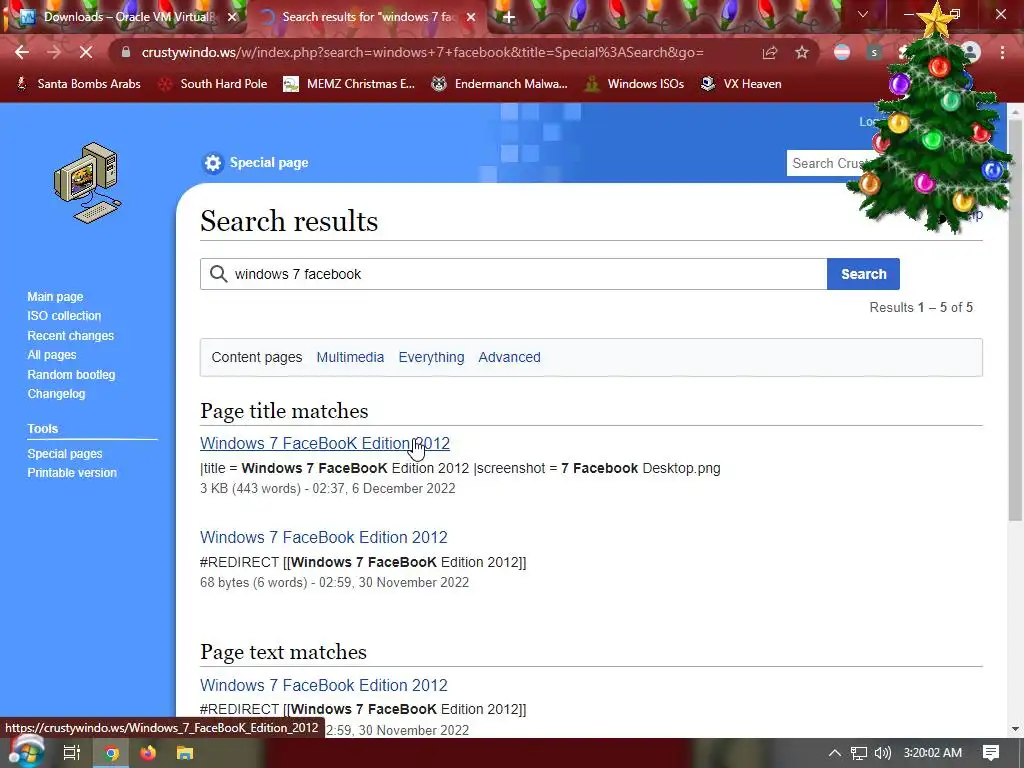Open the Advanced search filter

pyautogui.click(x=509, y=357)
